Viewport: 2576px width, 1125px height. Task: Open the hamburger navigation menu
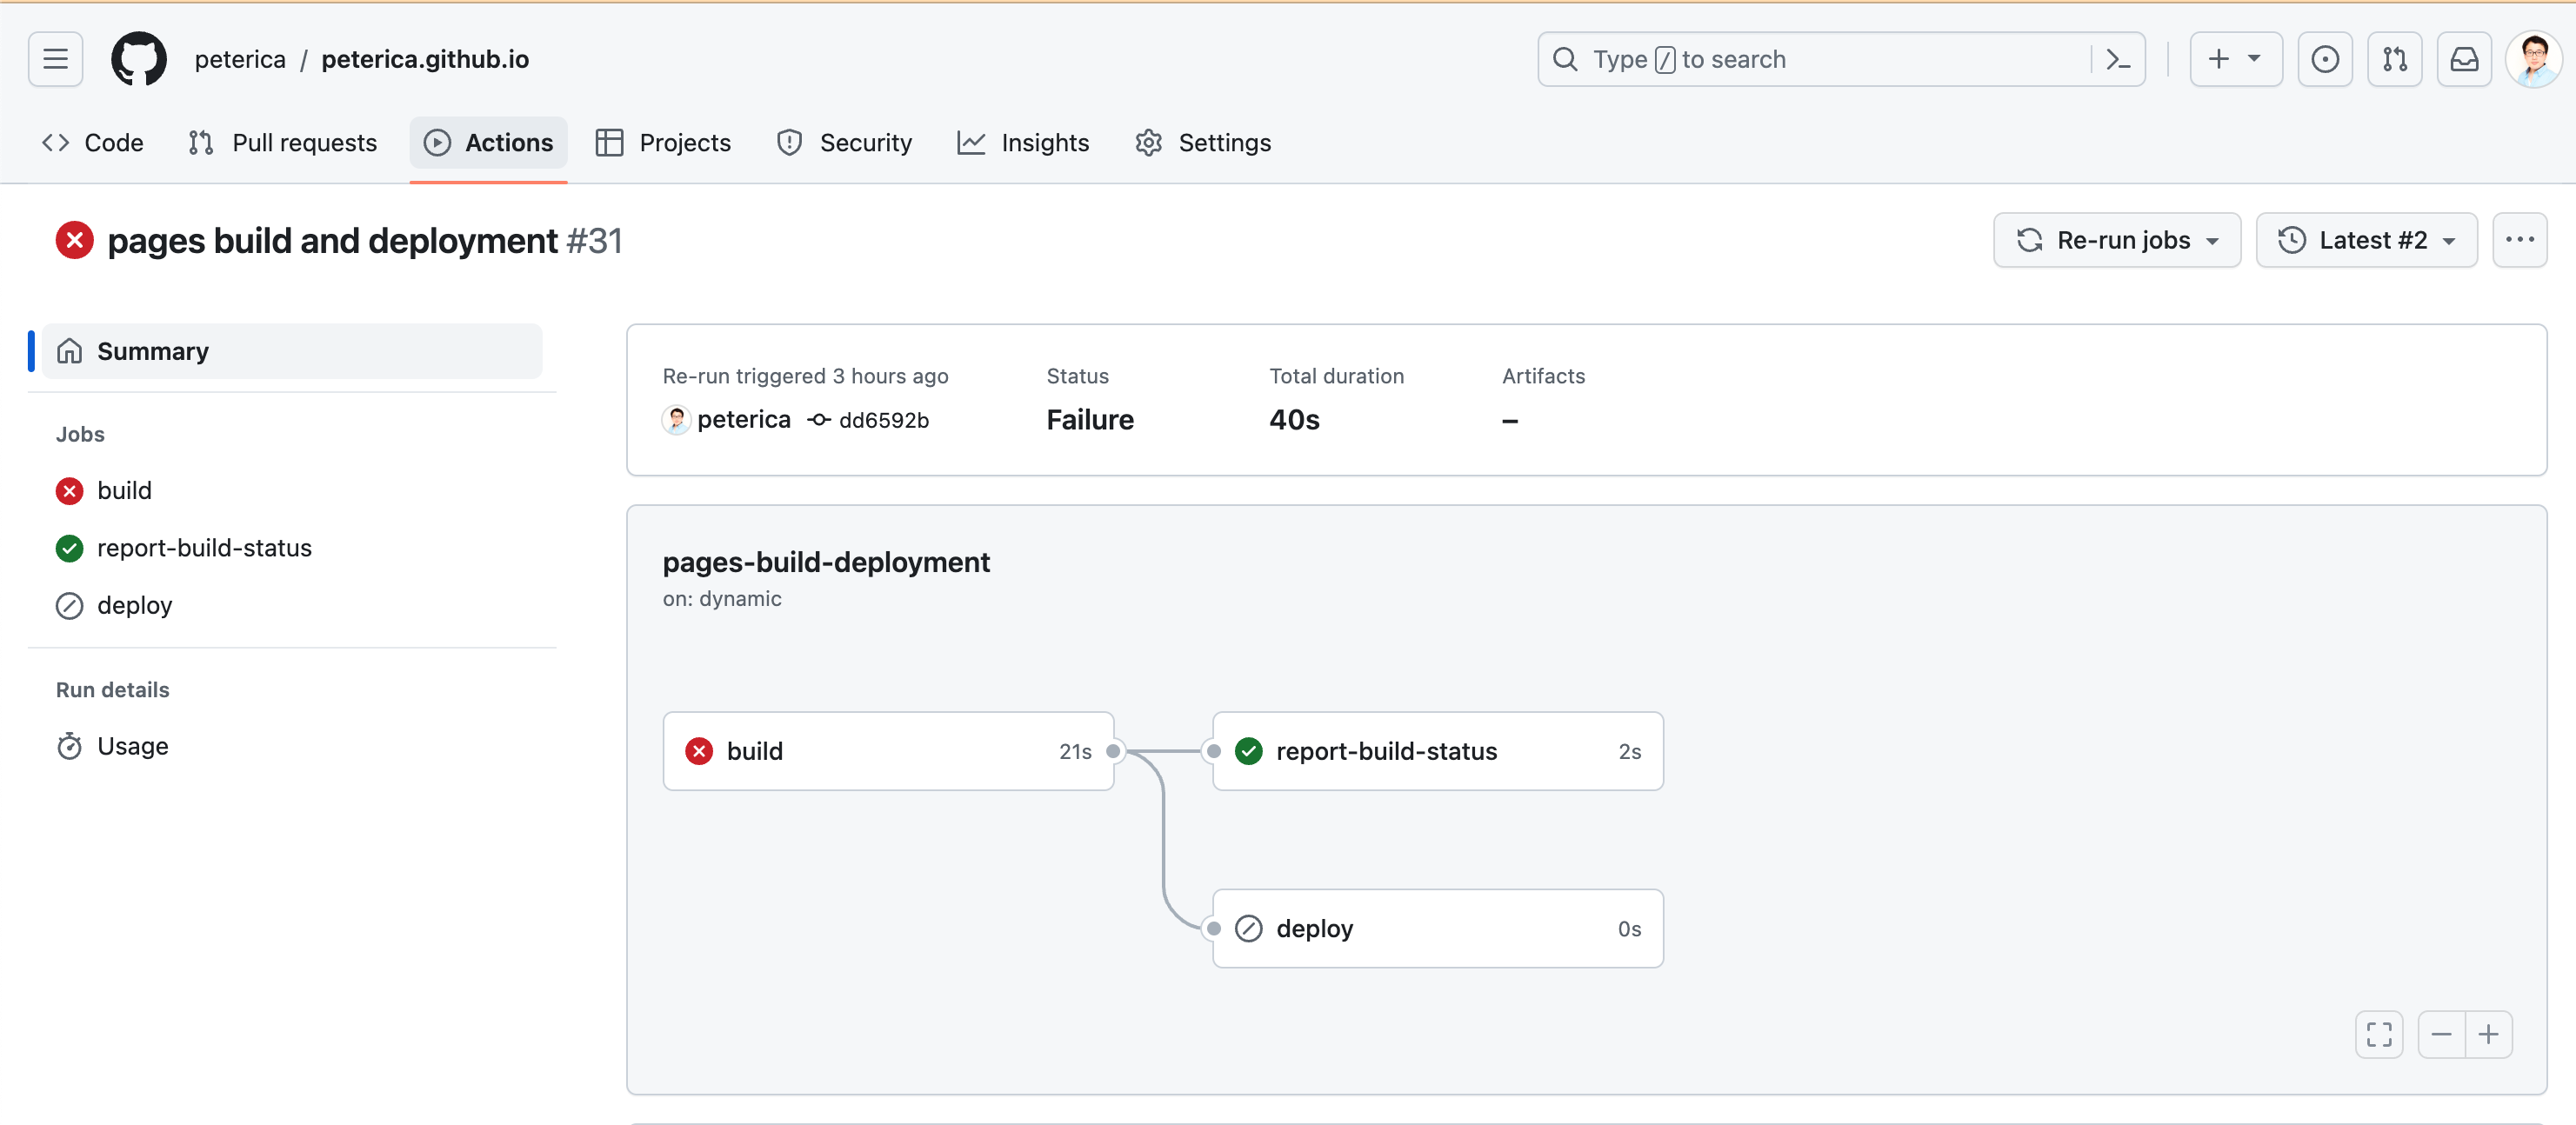pos(55,59)
